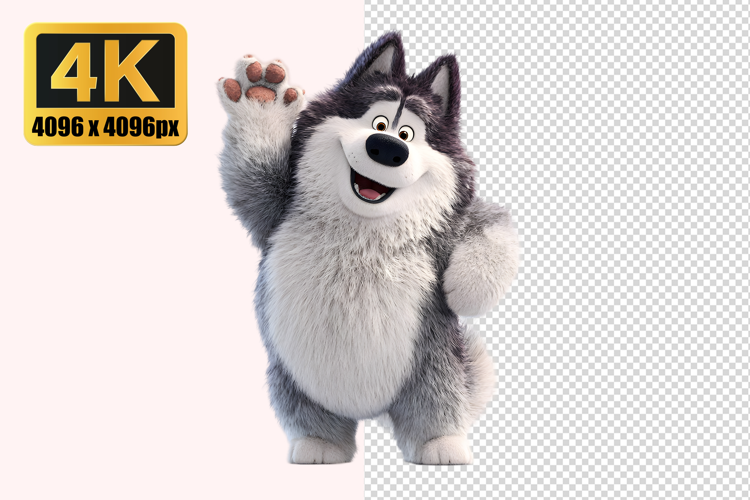Click the large center pad on raised paw
Image resolution: width=750 pixels, height=500 pixels.
pyautogui.click(x=260, y=94)
